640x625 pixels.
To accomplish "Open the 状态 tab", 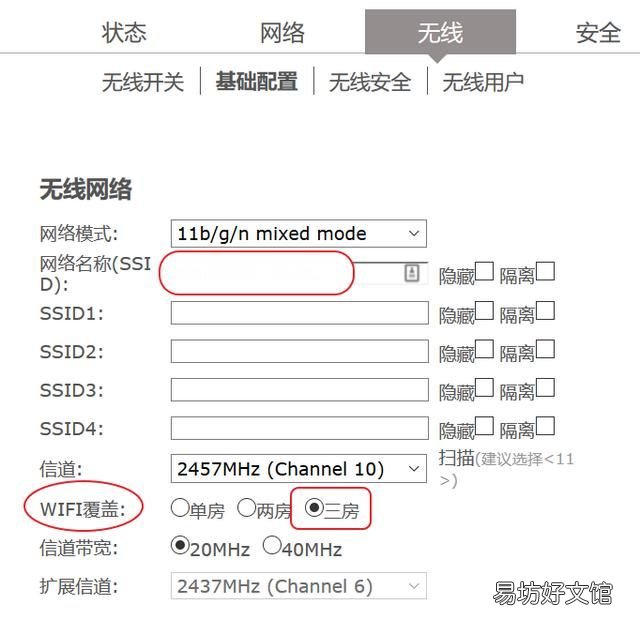I will [124, 33].
